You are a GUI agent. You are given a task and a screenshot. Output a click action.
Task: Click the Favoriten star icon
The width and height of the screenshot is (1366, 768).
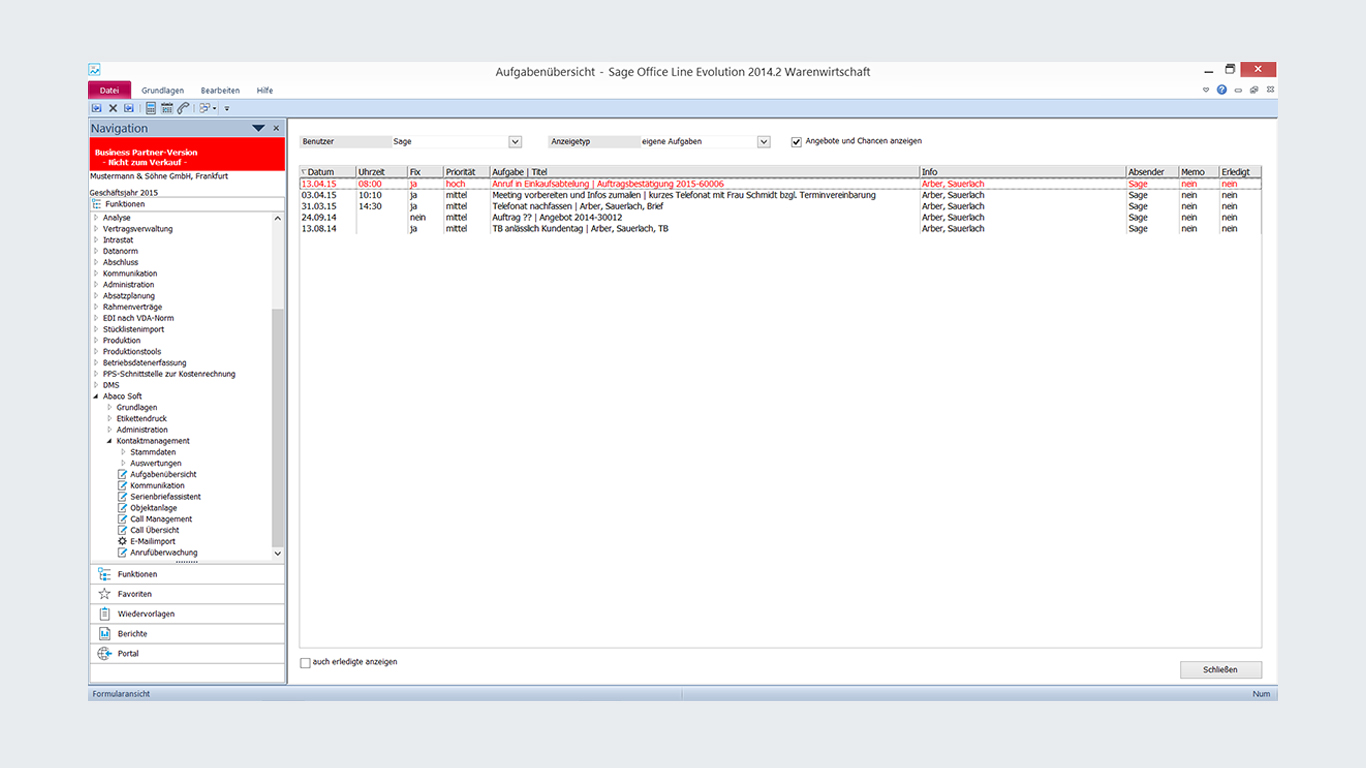(104, 594)
